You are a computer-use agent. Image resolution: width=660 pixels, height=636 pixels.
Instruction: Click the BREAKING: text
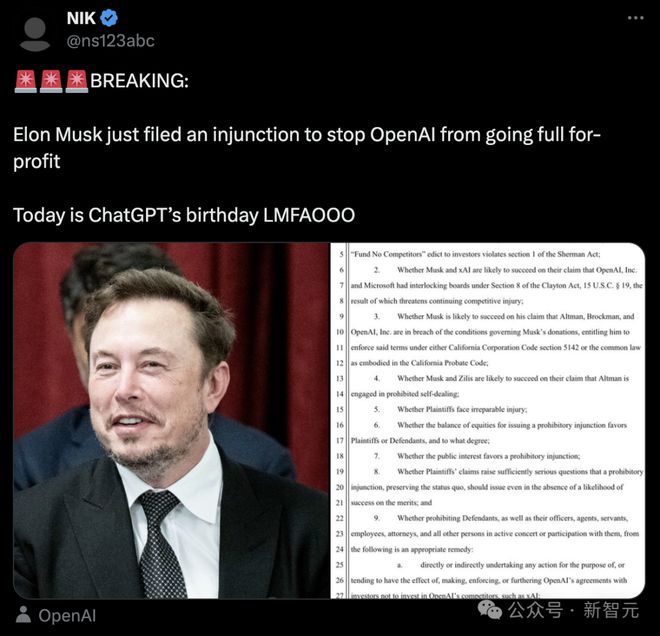point(139,82)
